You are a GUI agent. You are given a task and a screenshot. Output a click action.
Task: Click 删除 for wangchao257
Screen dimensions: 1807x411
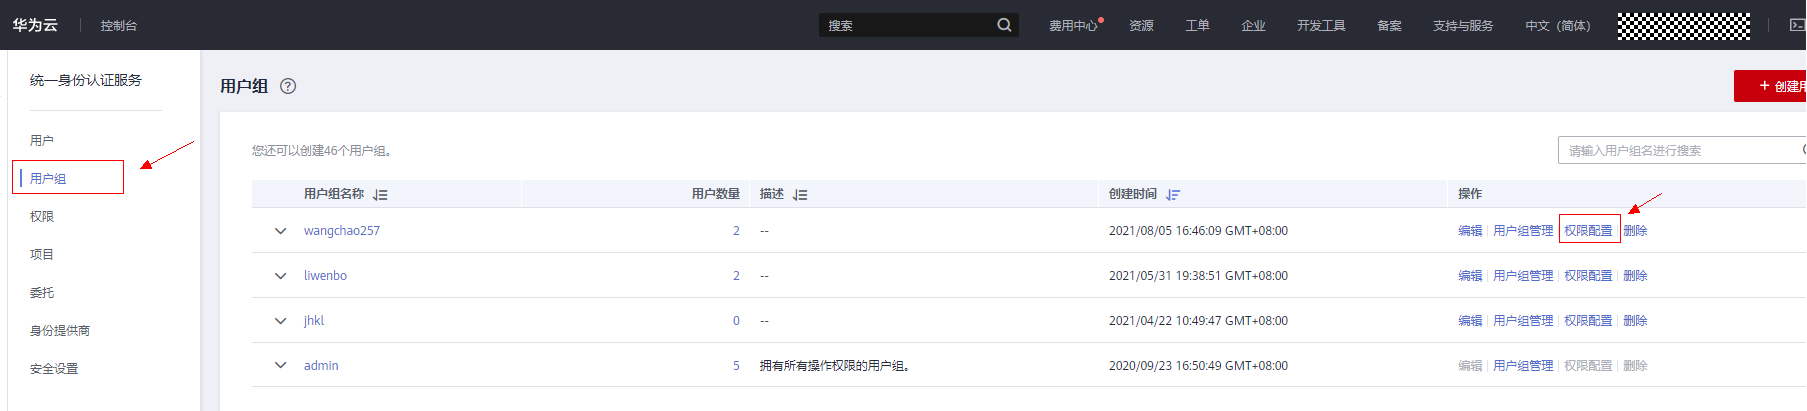coord(1635,231)
